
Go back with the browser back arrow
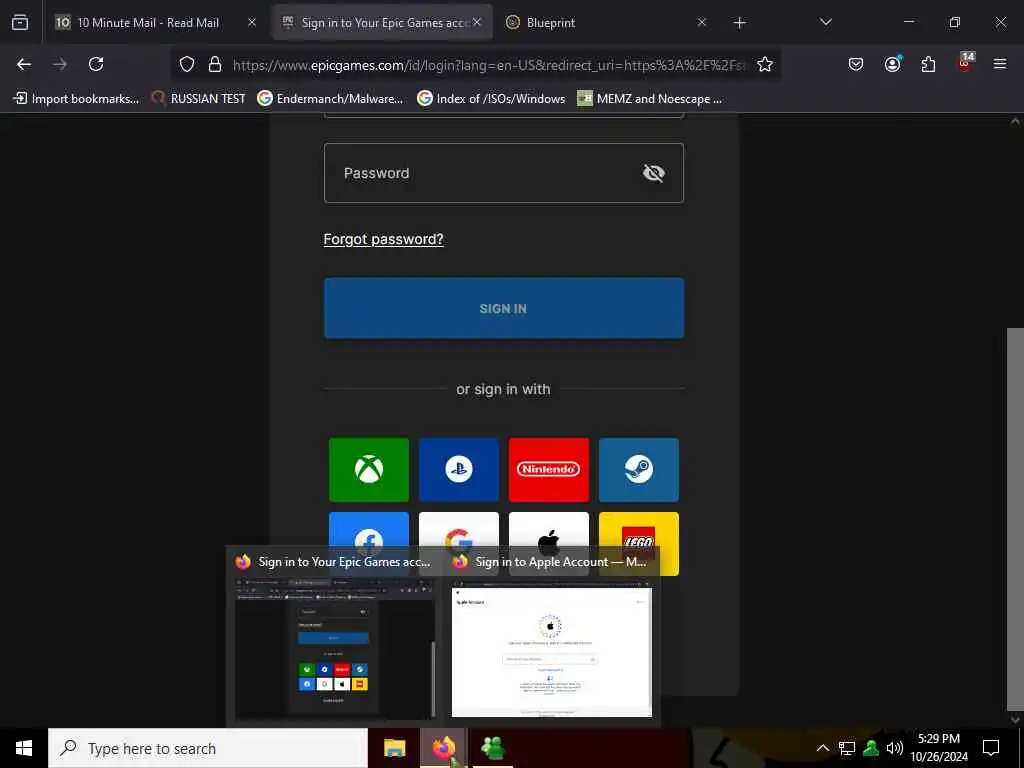point(24,64)
